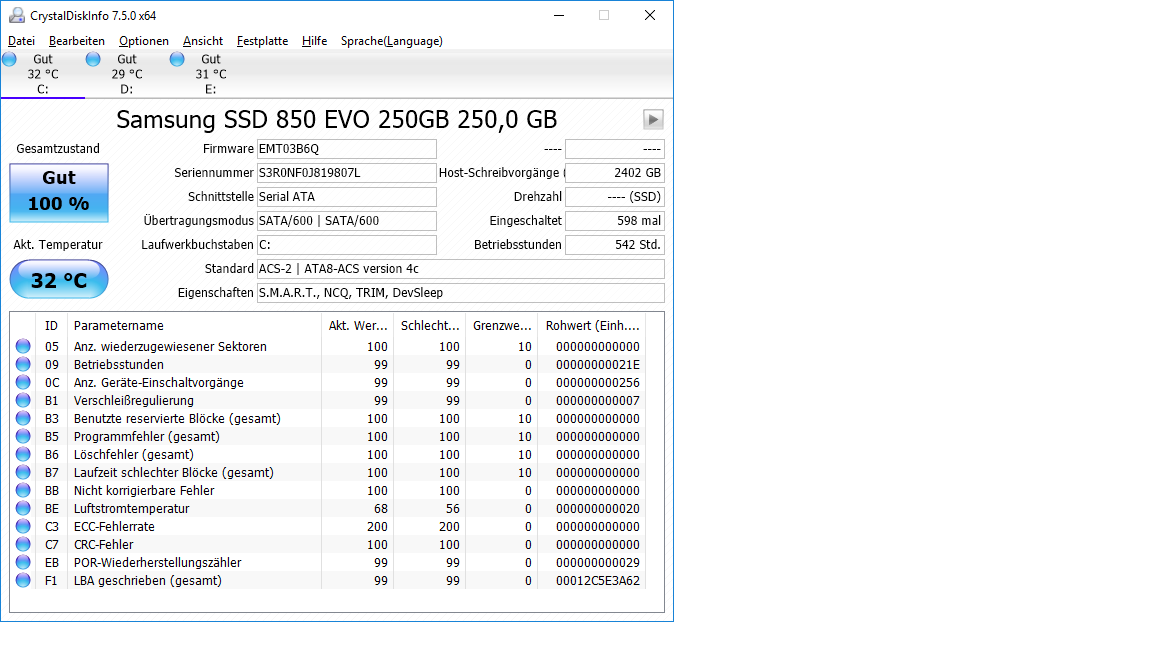1152x648 pixels.
Task: Select 'Laufzeit schlechter Blöcke (gesamt)' text
Action: (x=173, y=472)
